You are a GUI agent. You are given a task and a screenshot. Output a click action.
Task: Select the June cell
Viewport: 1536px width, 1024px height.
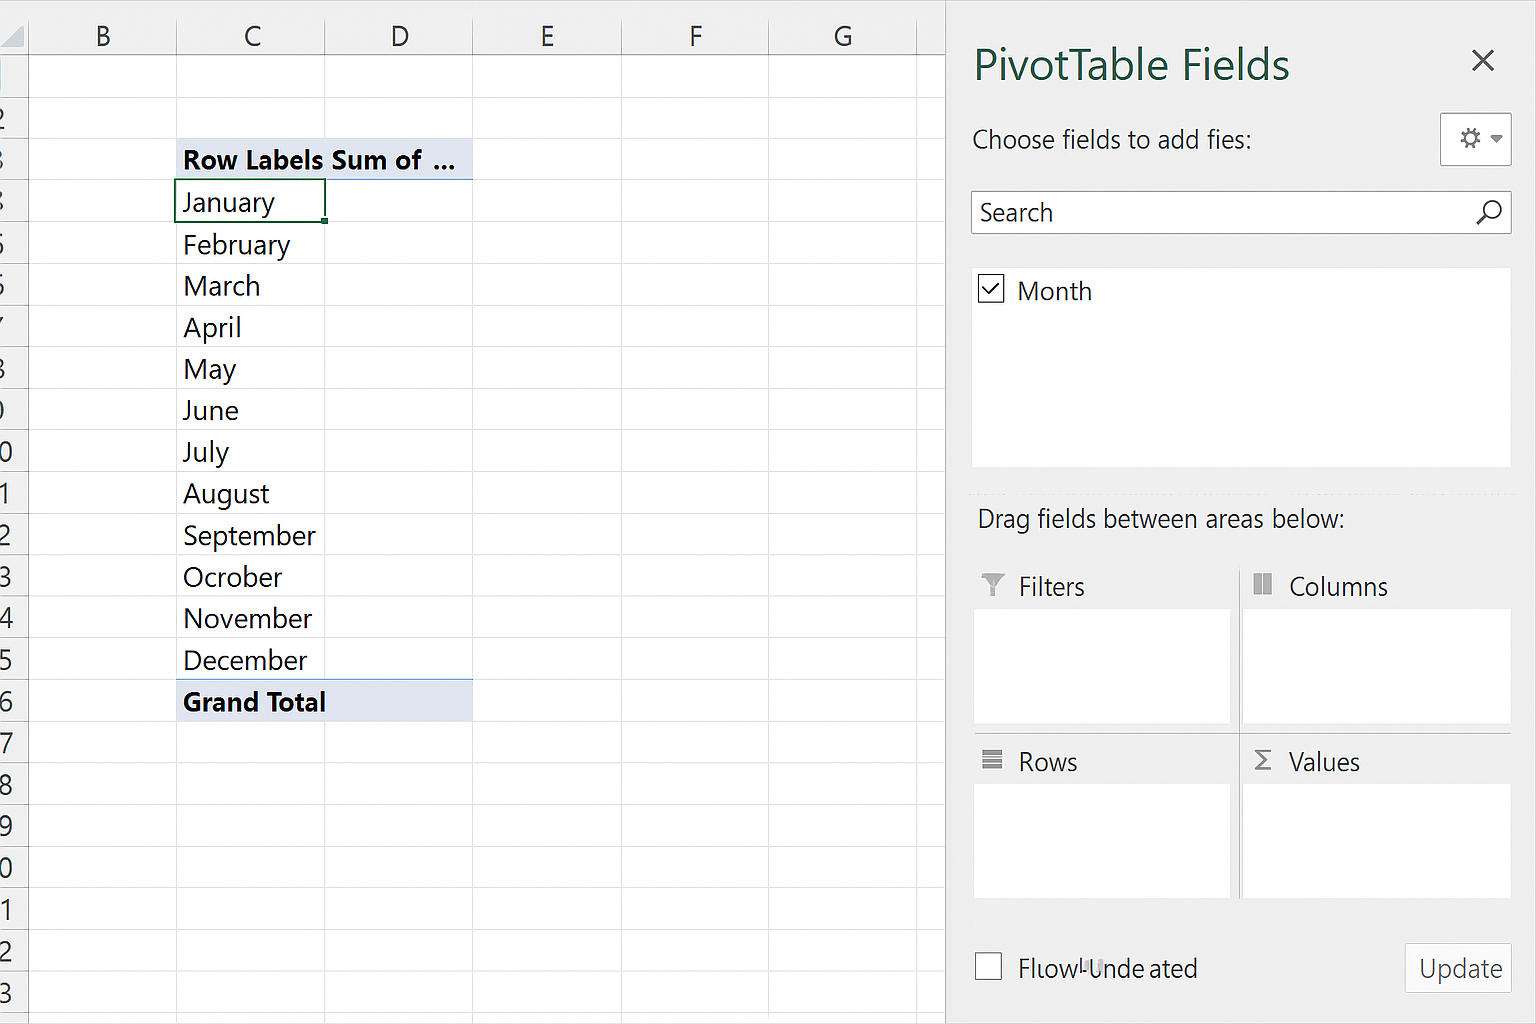pyautogui.click(x=251, y=410)
